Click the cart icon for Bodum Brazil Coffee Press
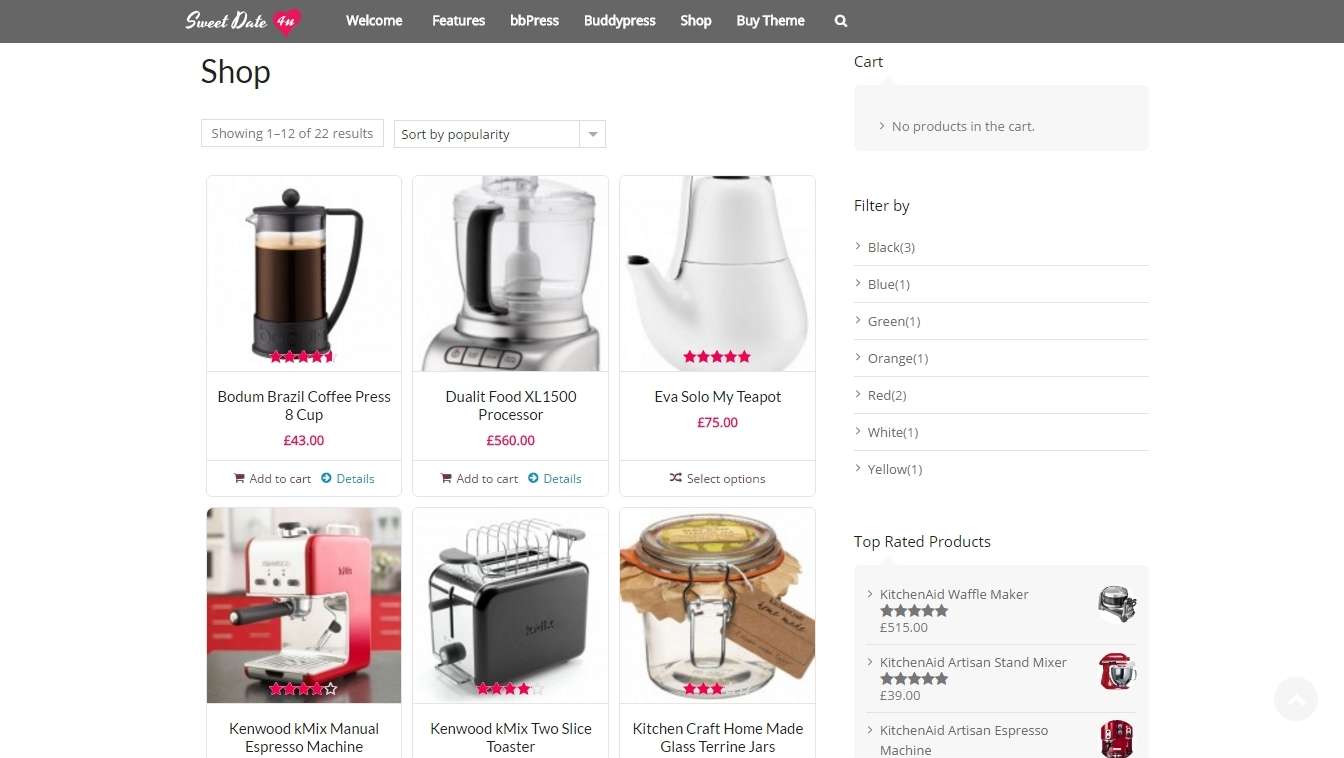This screenshot has height=758, width=1344. 239,478
